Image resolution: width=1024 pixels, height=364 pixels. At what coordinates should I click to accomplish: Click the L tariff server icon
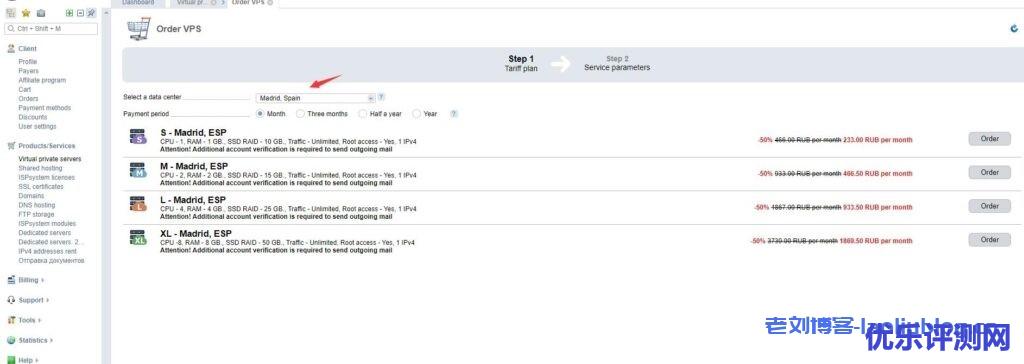138,204
